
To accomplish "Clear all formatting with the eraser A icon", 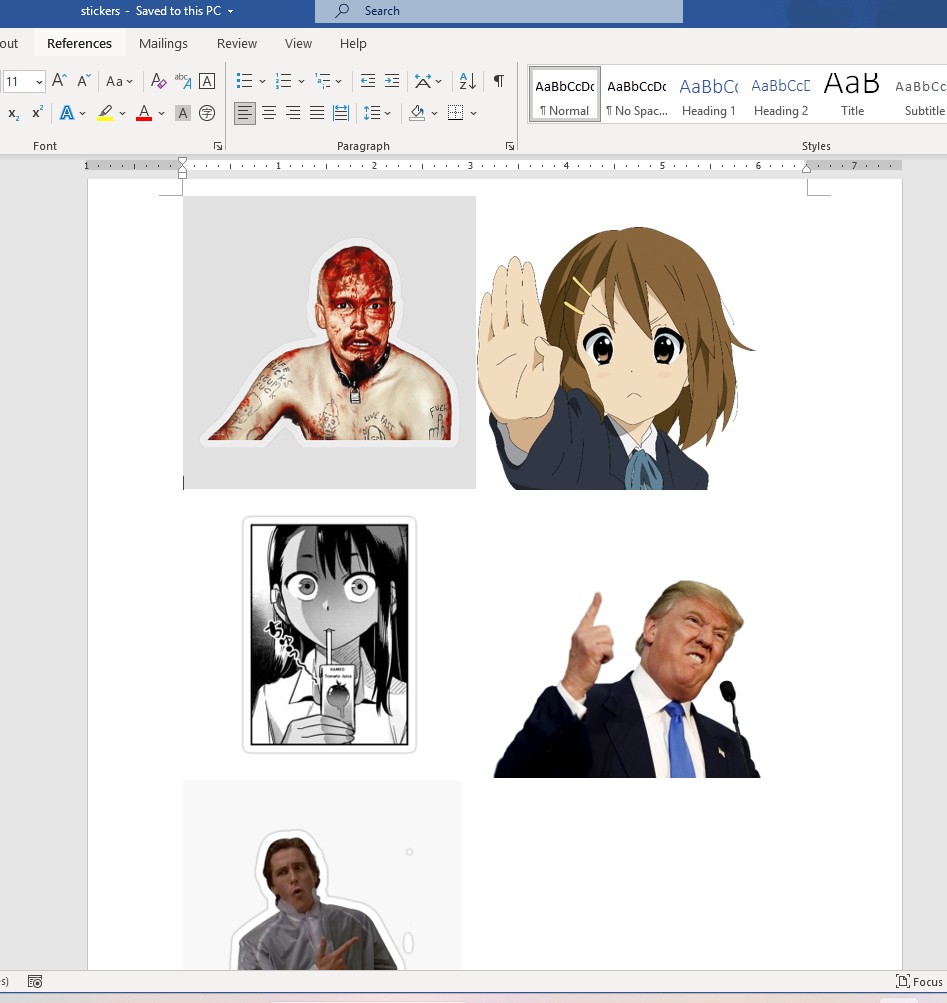I will [158, 81].
